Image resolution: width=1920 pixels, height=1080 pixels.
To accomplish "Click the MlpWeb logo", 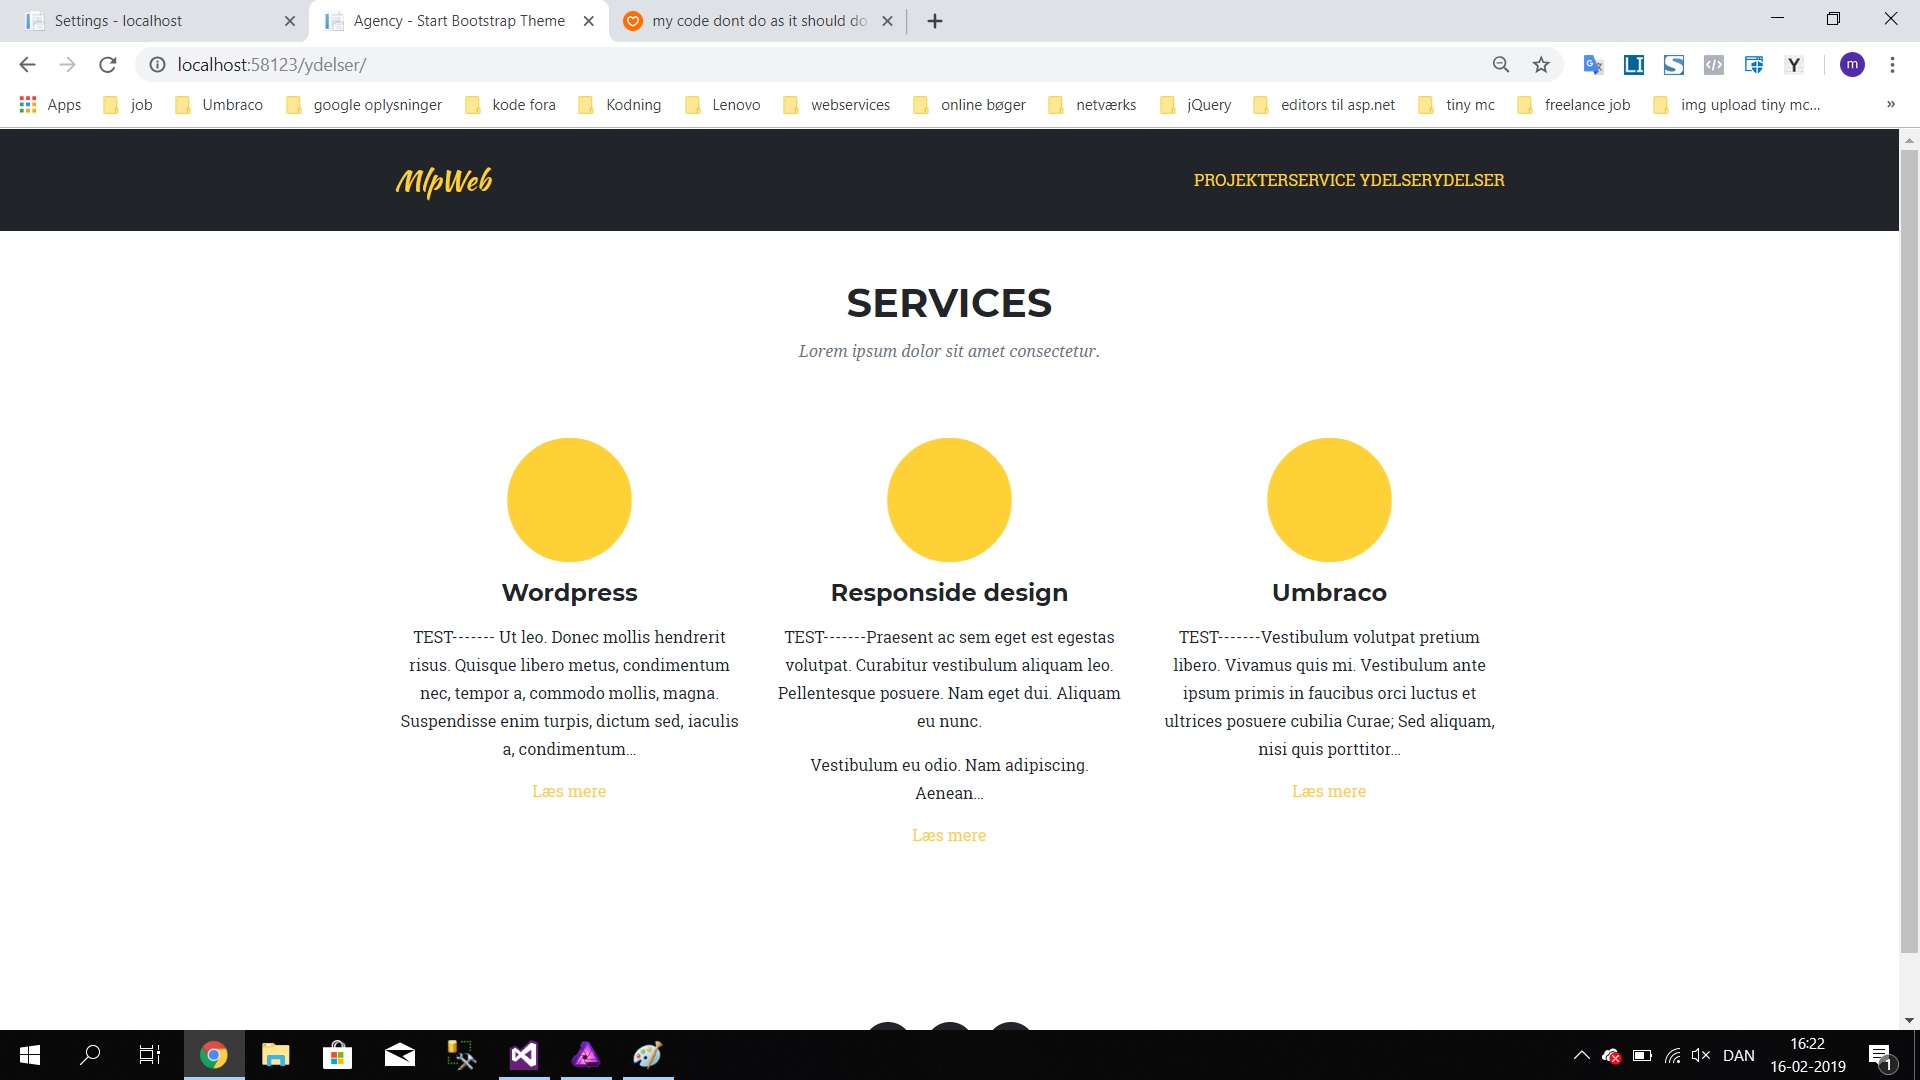I will pos(444,181).
